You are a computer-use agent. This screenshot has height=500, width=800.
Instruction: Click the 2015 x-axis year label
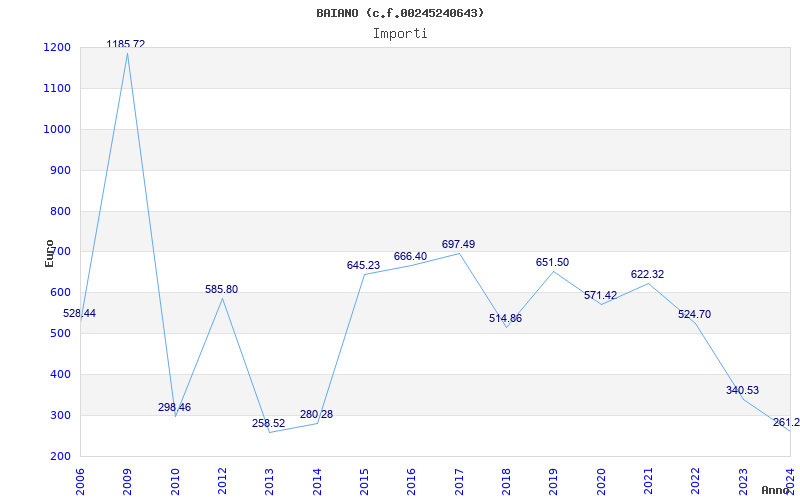[x=364, y=482]
